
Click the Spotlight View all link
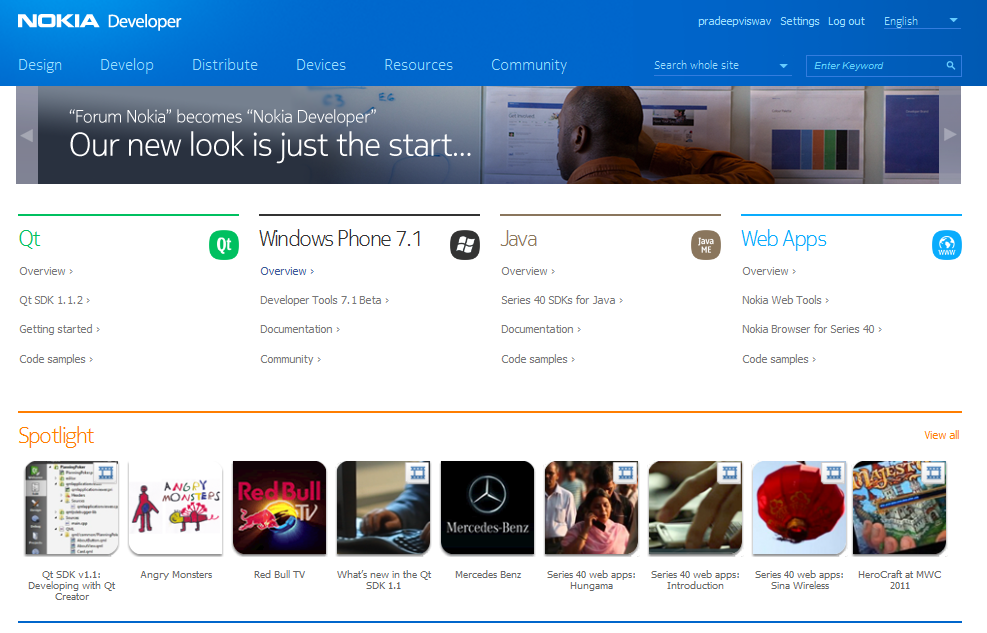click(x=942, y=435)
